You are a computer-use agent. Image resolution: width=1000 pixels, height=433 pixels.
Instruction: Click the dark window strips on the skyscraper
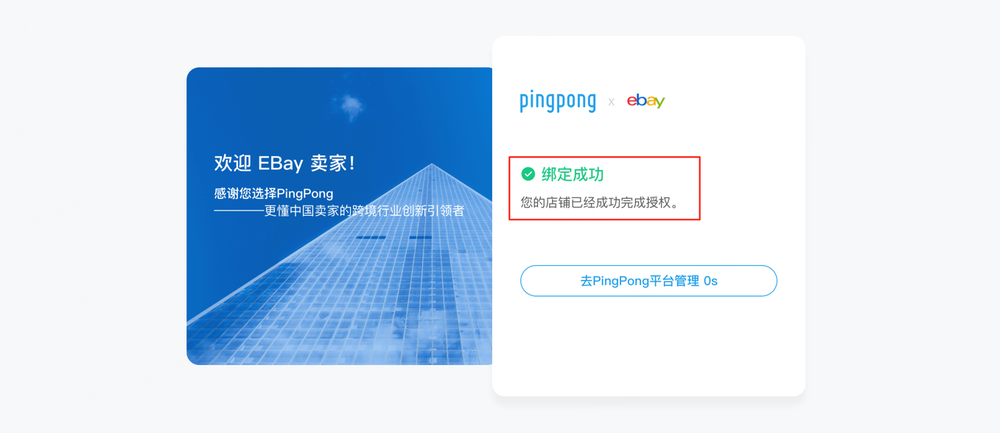coord(393,237)
